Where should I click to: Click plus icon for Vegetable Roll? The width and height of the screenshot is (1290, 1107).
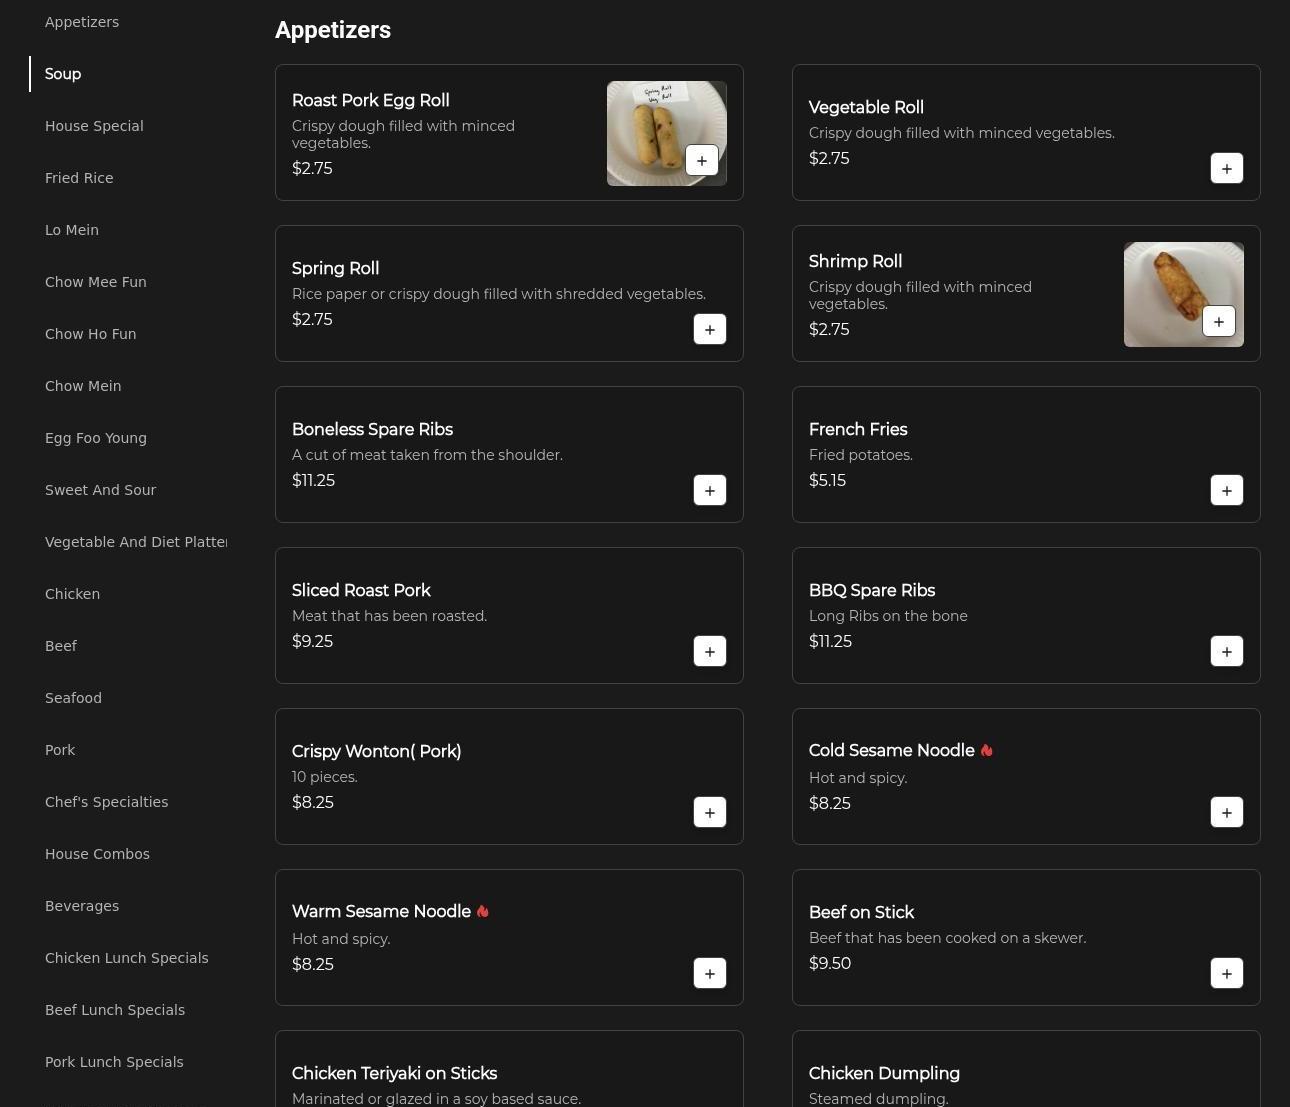point(1226,169)
